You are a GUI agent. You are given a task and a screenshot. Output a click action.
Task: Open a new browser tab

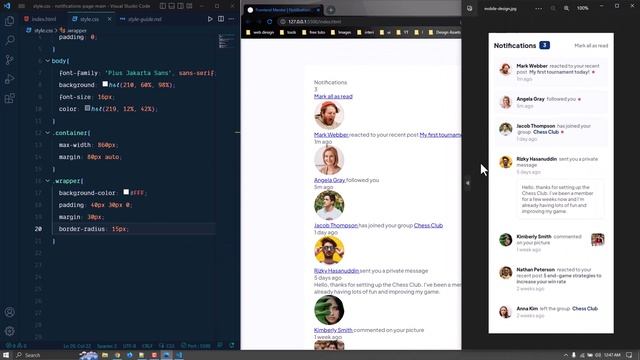point(331,10)
